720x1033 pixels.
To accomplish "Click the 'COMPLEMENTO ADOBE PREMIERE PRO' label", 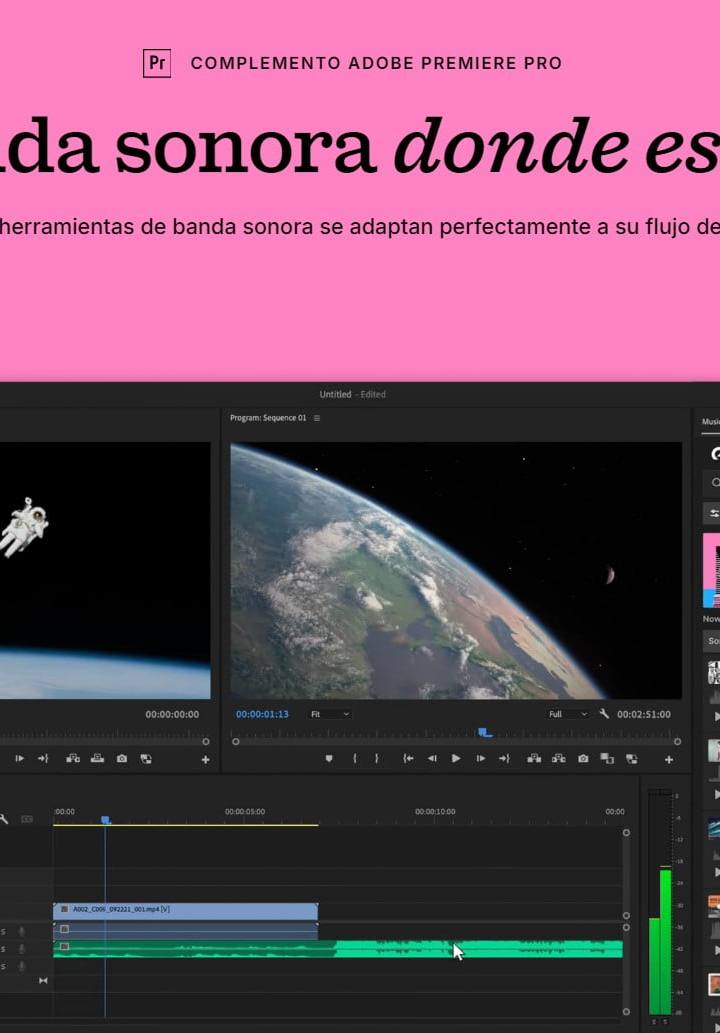I will pyautogui.click(x=376, y=63).
